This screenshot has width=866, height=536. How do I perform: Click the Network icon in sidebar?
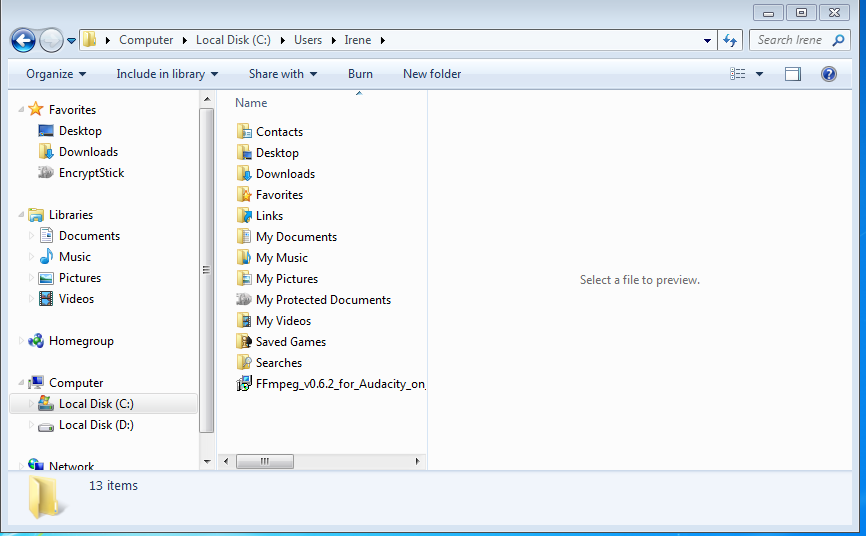click(x=36, y=464)
